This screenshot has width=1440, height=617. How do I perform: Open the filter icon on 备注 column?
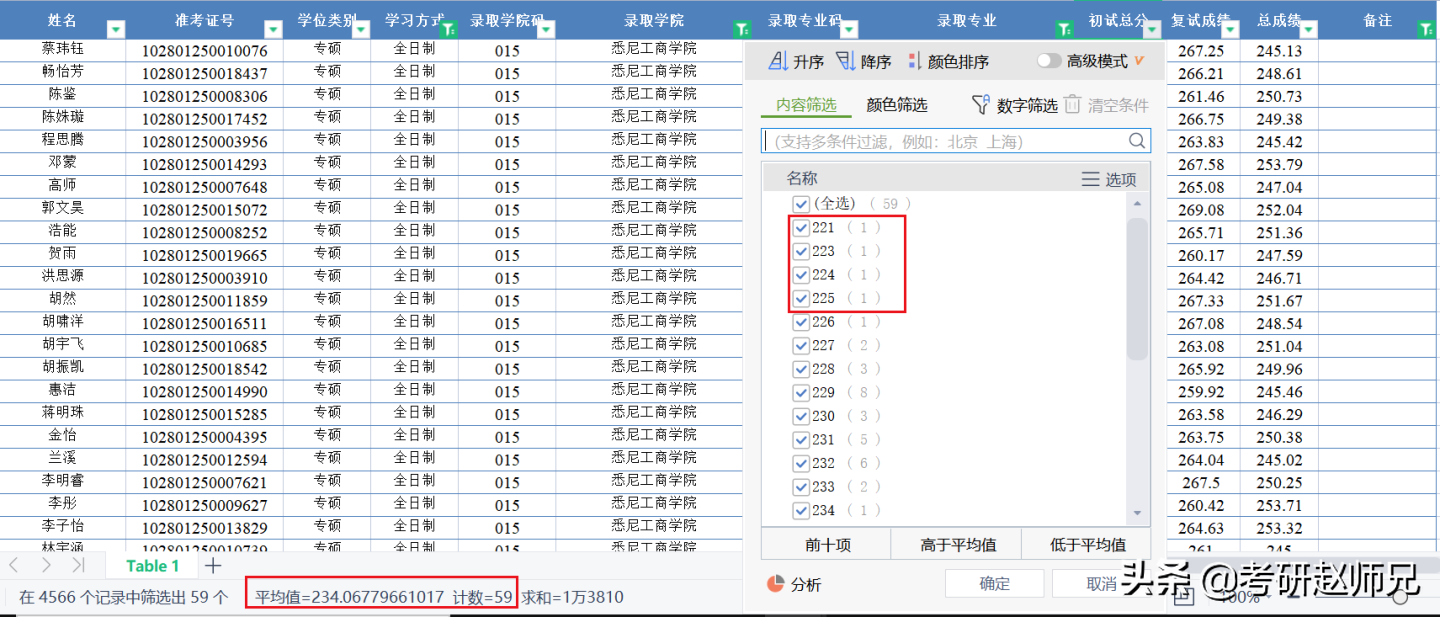(x=1427, y=29)
